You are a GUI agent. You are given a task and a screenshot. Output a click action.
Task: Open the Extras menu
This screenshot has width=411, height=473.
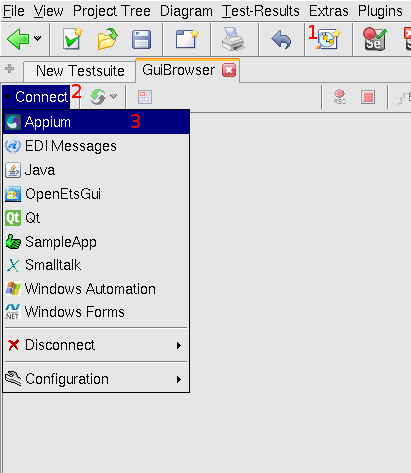329,11
